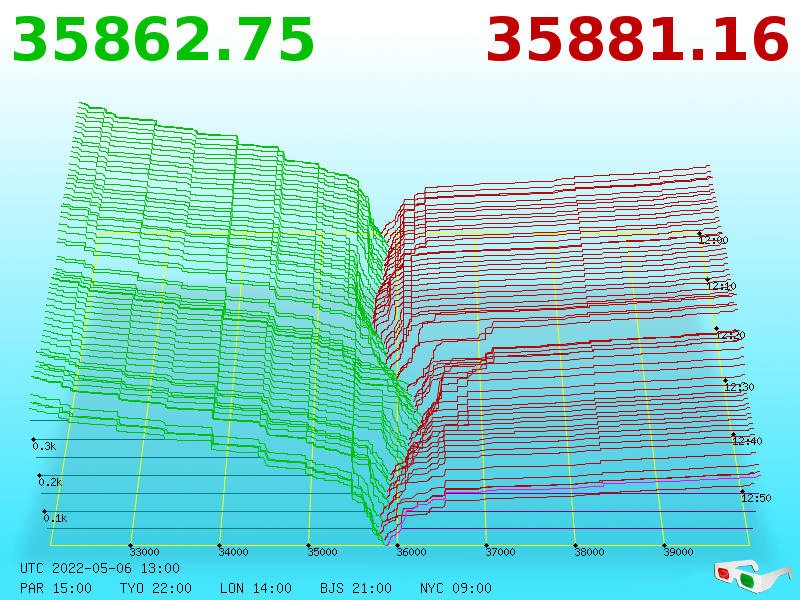Screen dimensions: 800x600
Task: Click the 33000 price axis label
Action: pyautogui.click(x=144, y=552)
